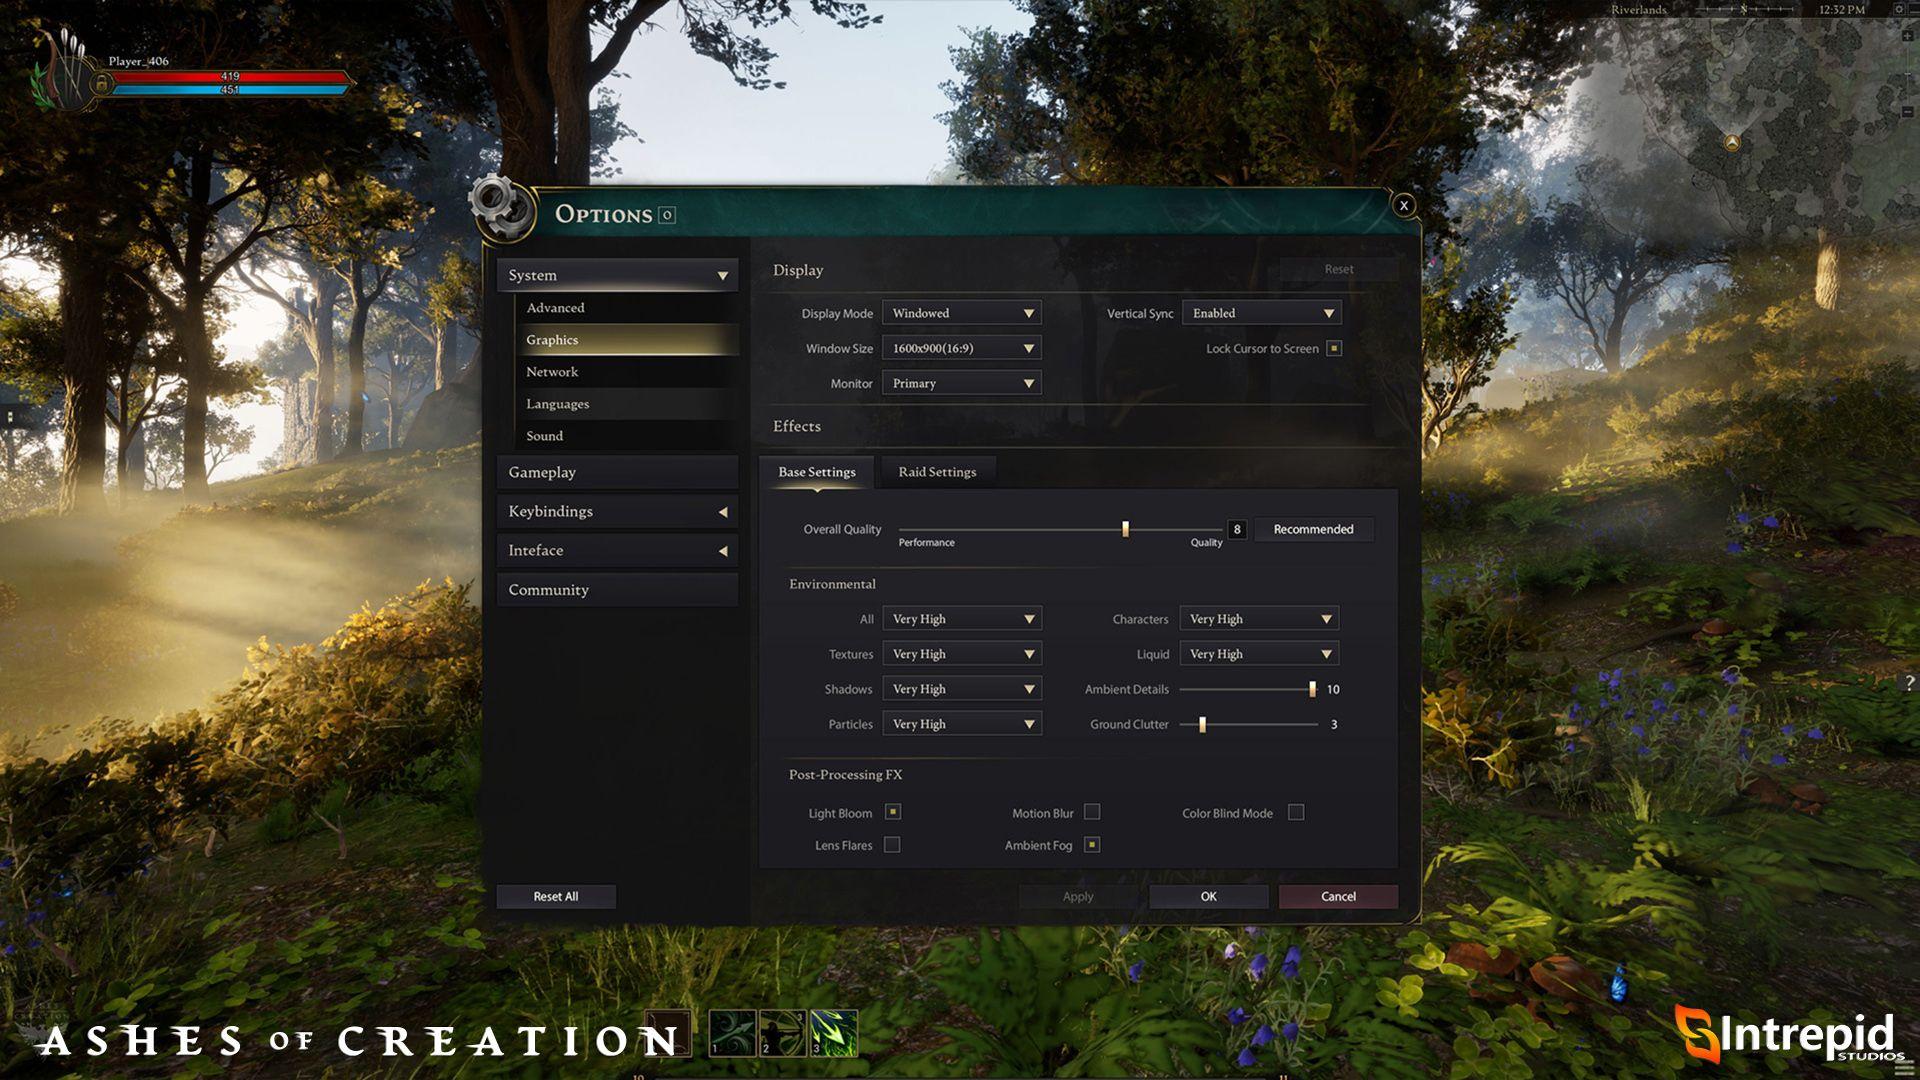Open the Textures quality dropdown
The width and height of the screenshot is (1920, 1080).
(962, 654)
